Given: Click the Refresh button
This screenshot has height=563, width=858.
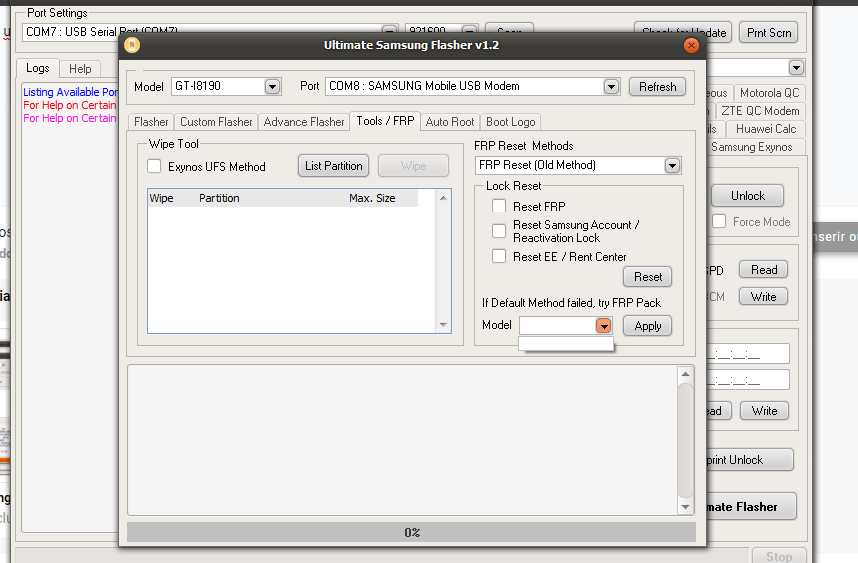Looking at the screenshot, I should (x=657, y=87).
